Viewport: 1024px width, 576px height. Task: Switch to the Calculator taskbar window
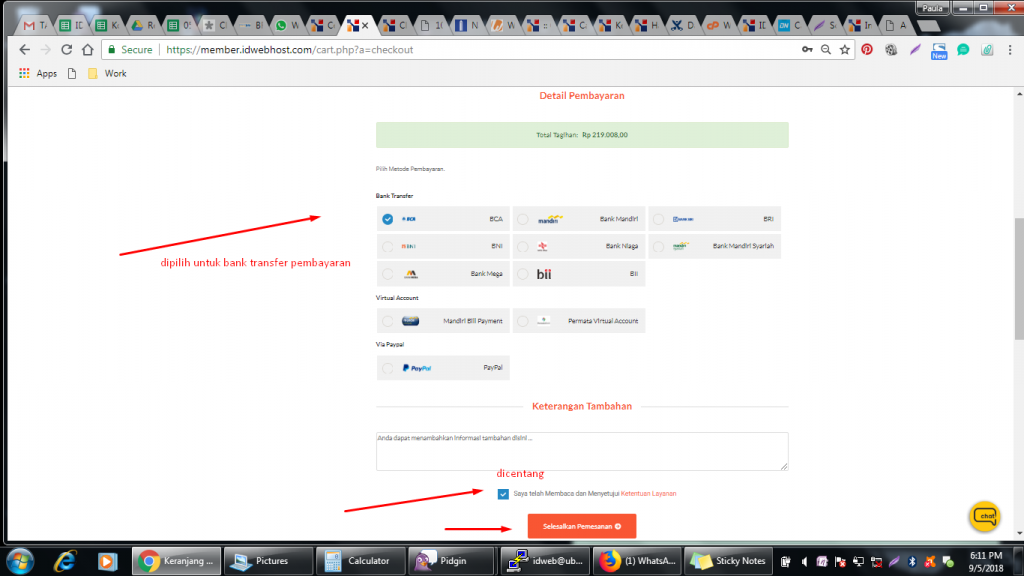click(360, 561)
